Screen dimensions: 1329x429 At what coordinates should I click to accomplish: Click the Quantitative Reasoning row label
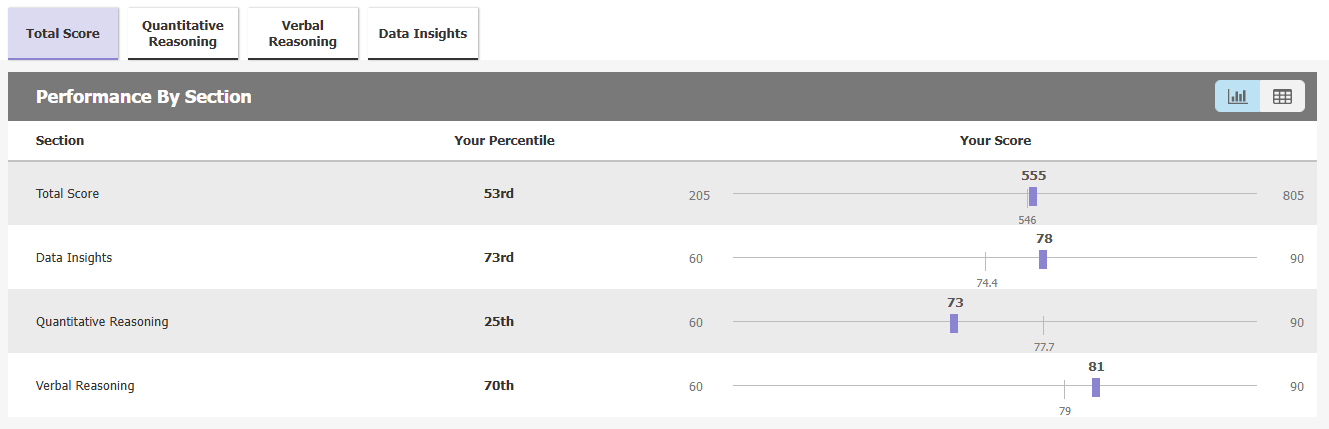click(102, 322)
